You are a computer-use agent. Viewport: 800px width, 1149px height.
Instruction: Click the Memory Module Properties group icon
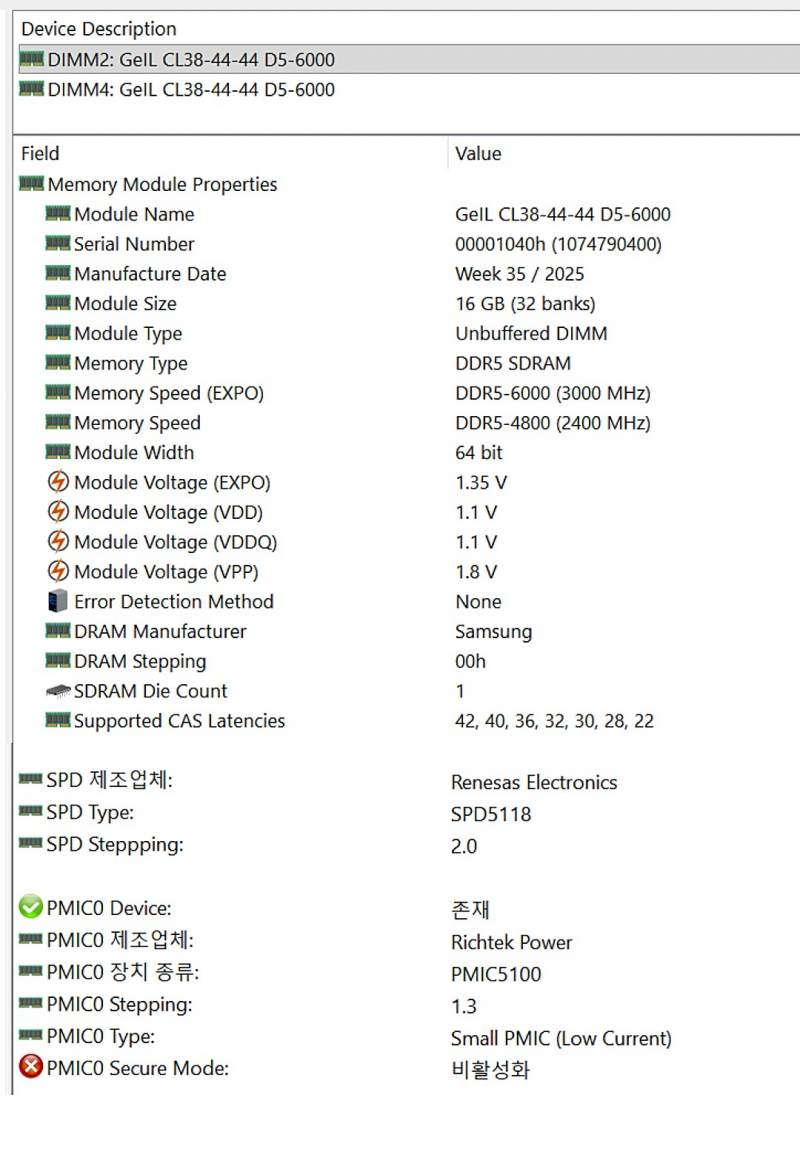coord(32,184)
